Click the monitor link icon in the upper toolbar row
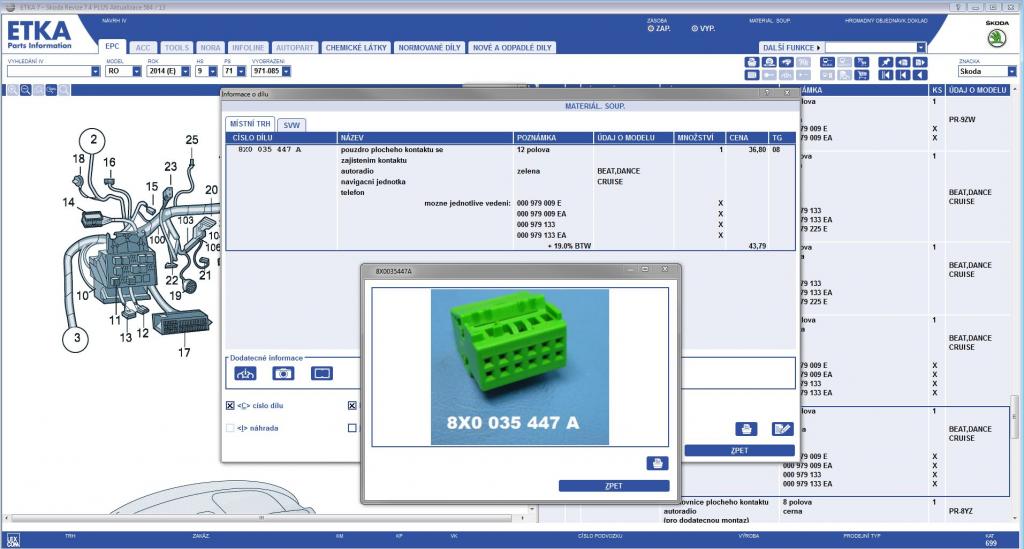Viewport: 1024px width, 549px height. [x=827, y=62]
